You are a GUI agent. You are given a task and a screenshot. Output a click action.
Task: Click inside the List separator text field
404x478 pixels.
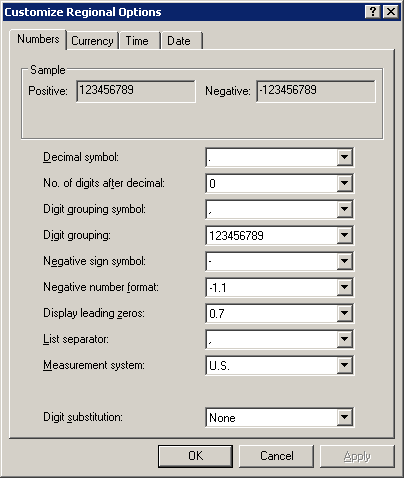(272, 339)
